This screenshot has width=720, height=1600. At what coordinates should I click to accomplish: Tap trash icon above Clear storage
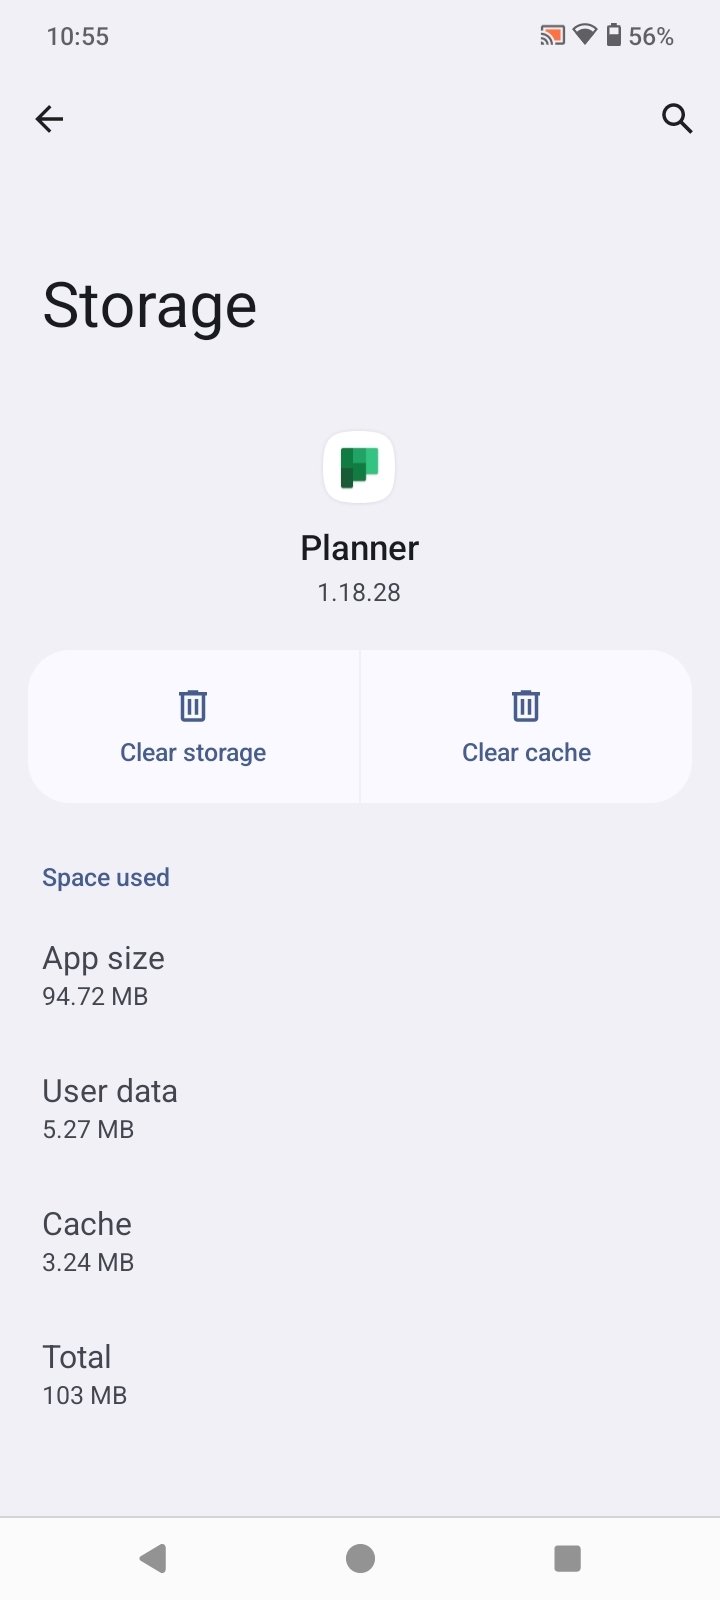tap(193, 706)
